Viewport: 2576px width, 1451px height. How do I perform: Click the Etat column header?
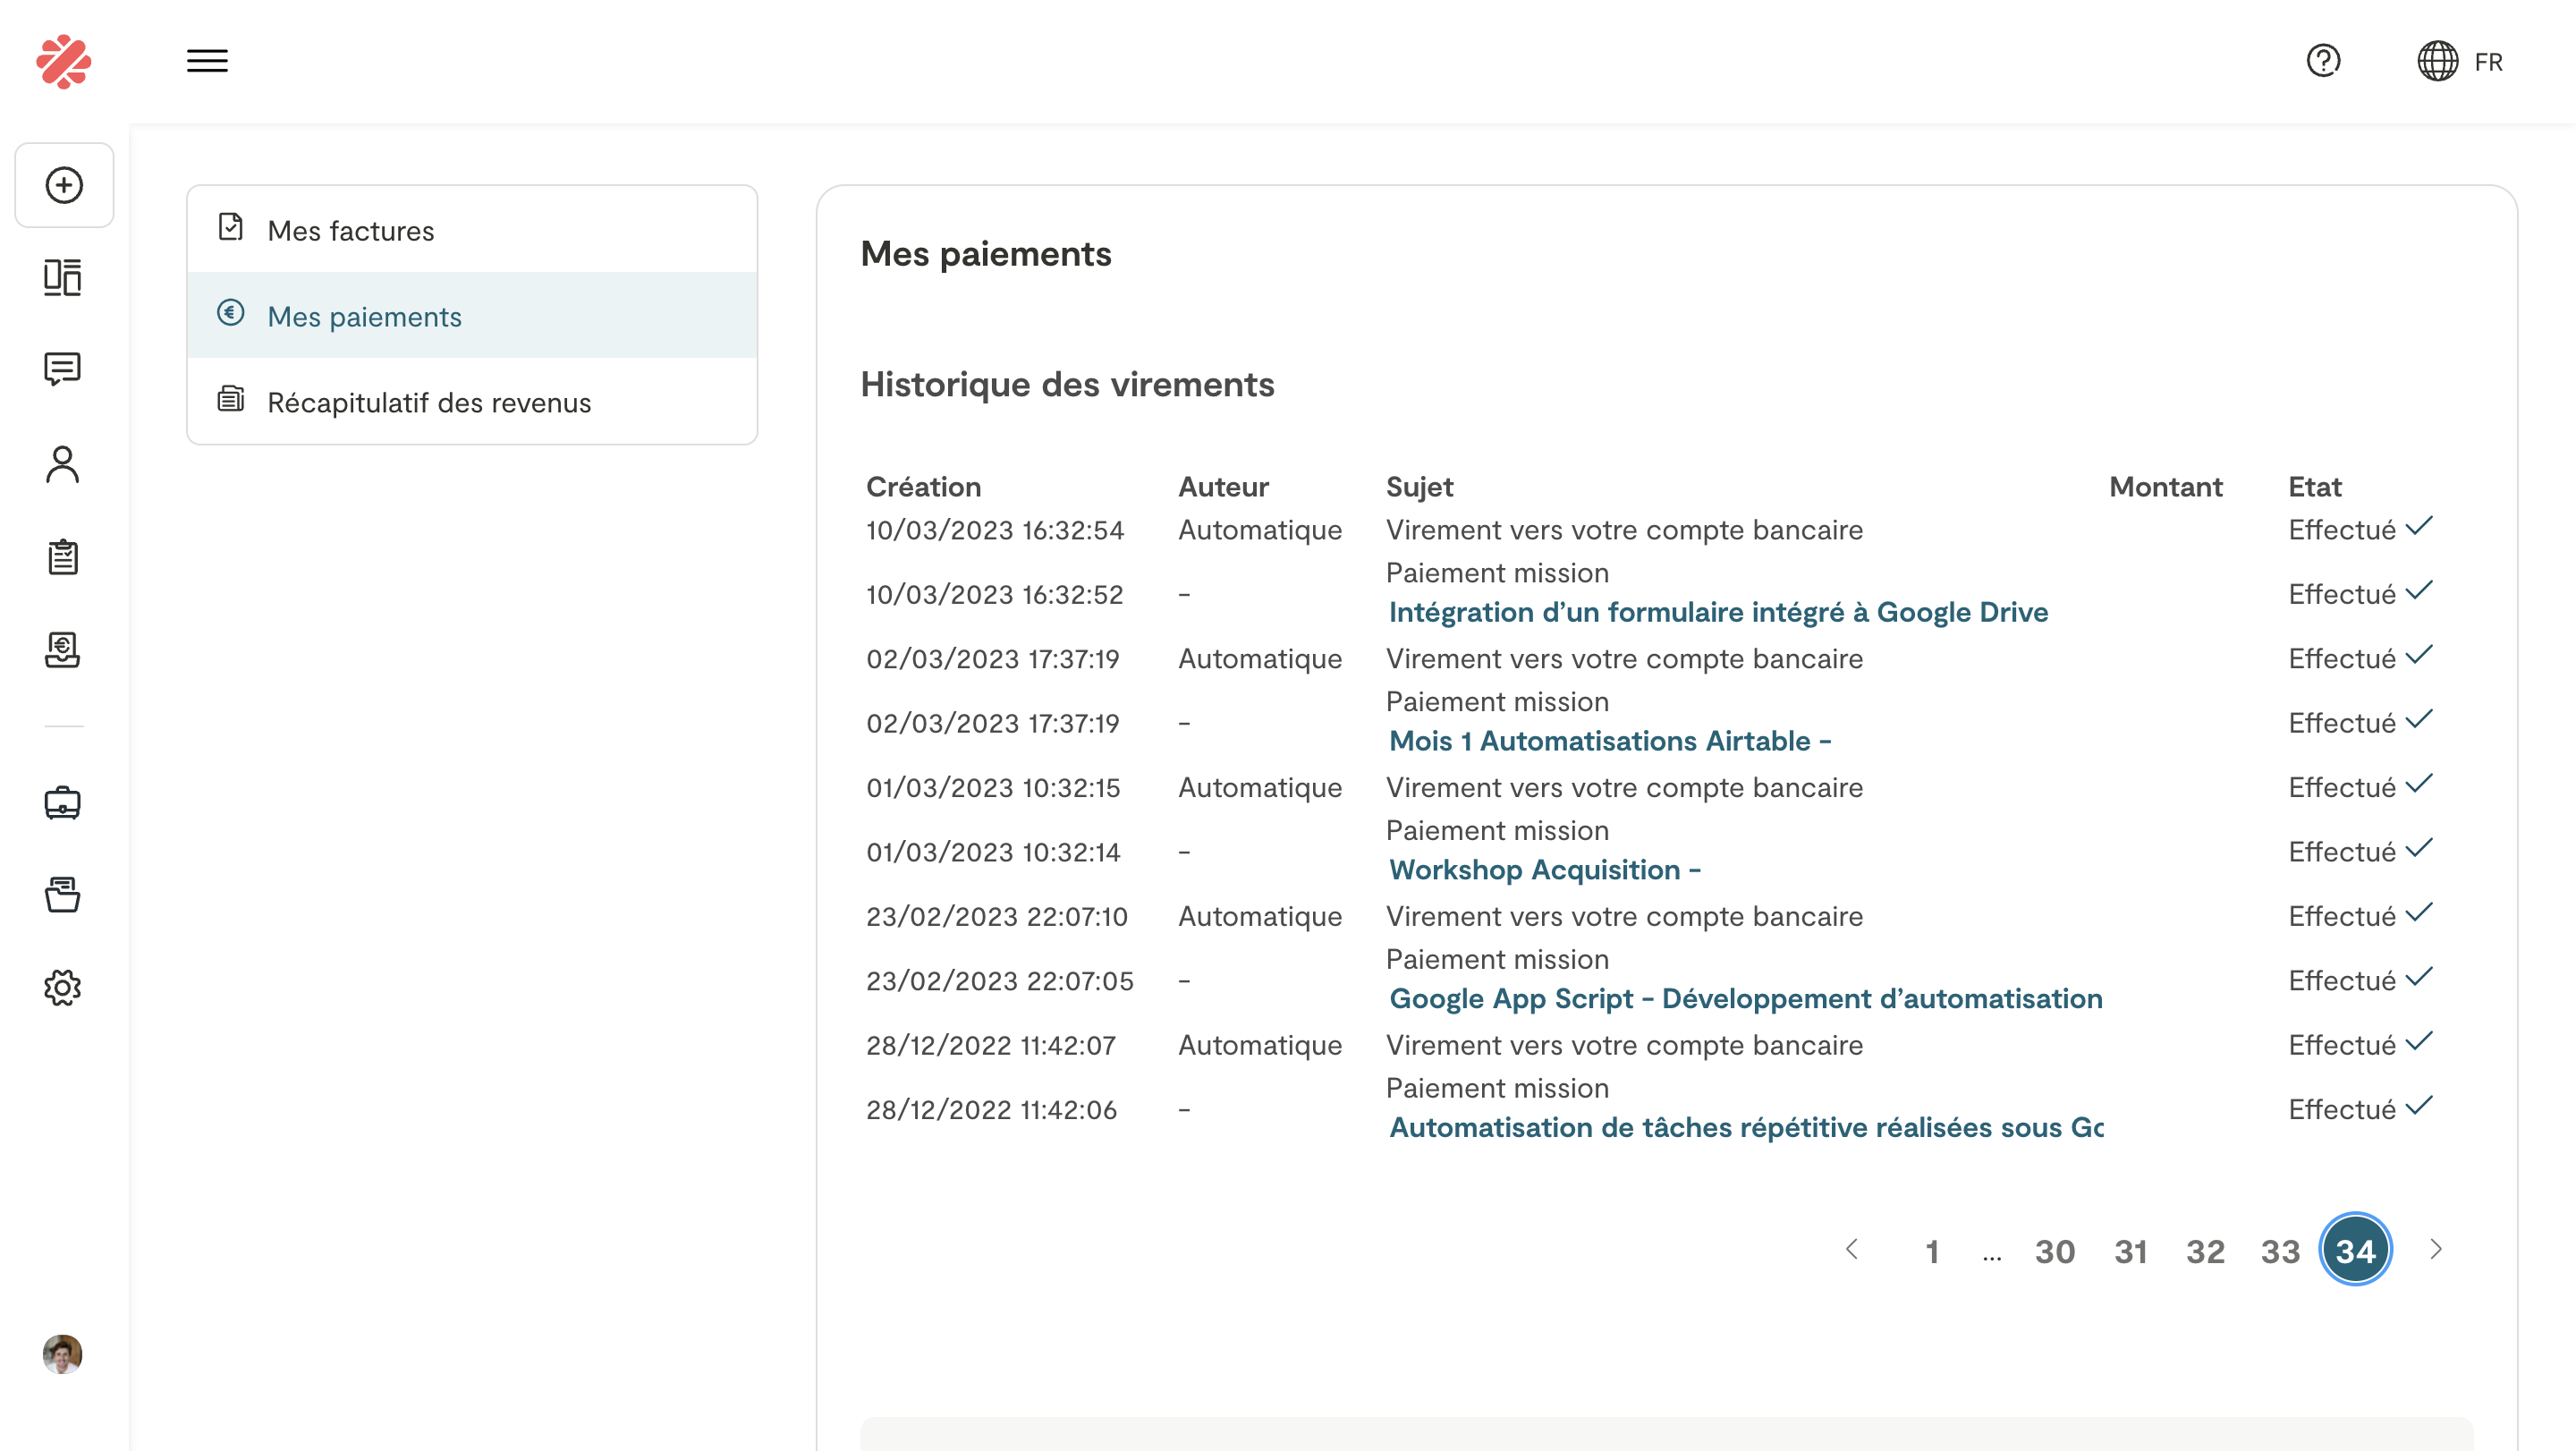point(2315,487)
